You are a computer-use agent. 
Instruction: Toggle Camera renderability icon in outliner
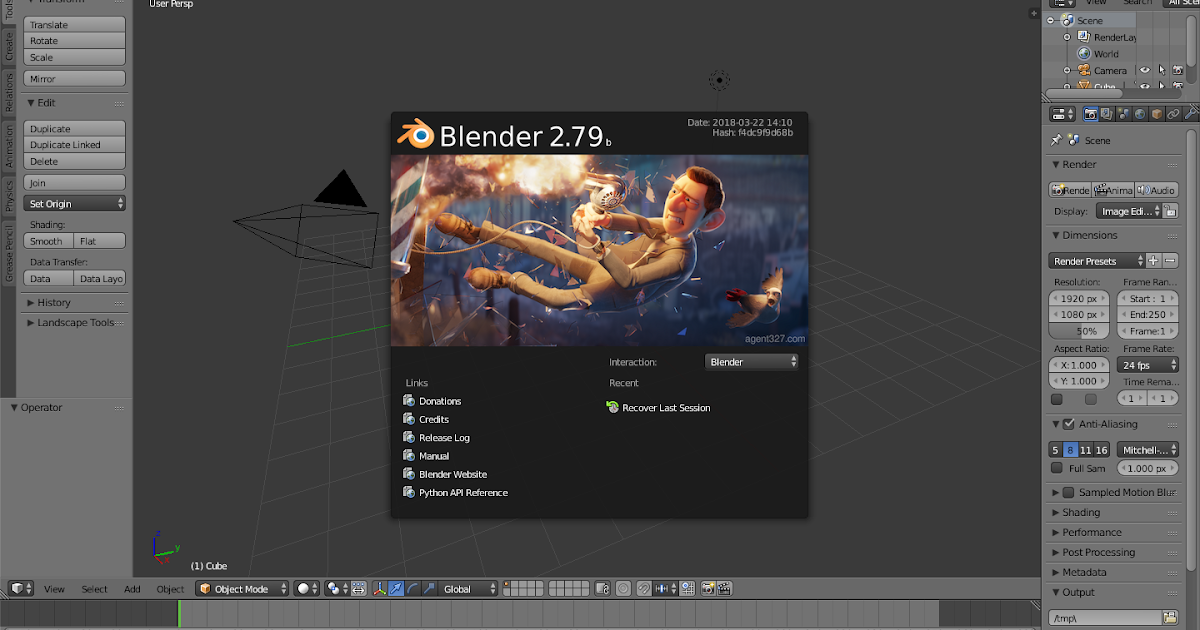pos(1178,71)
